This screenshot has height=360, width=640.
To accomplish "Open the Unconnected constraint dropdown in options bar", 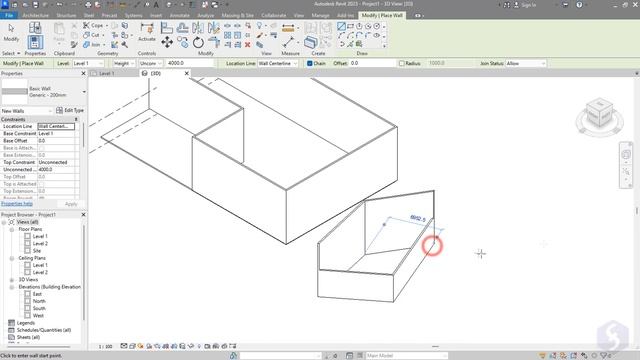I will click(150, 63).
